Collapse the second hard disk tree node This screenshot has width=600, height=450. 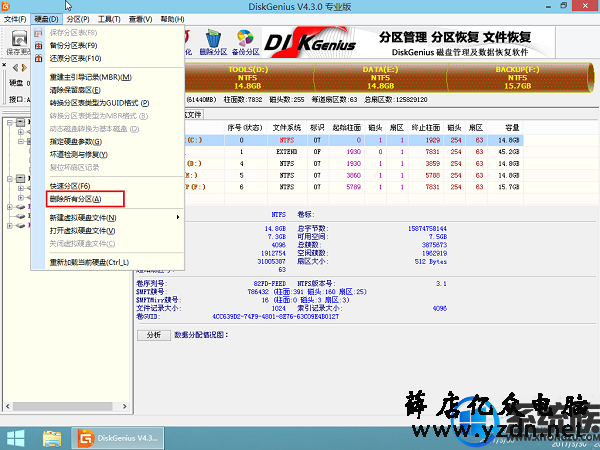pos(10,179)
